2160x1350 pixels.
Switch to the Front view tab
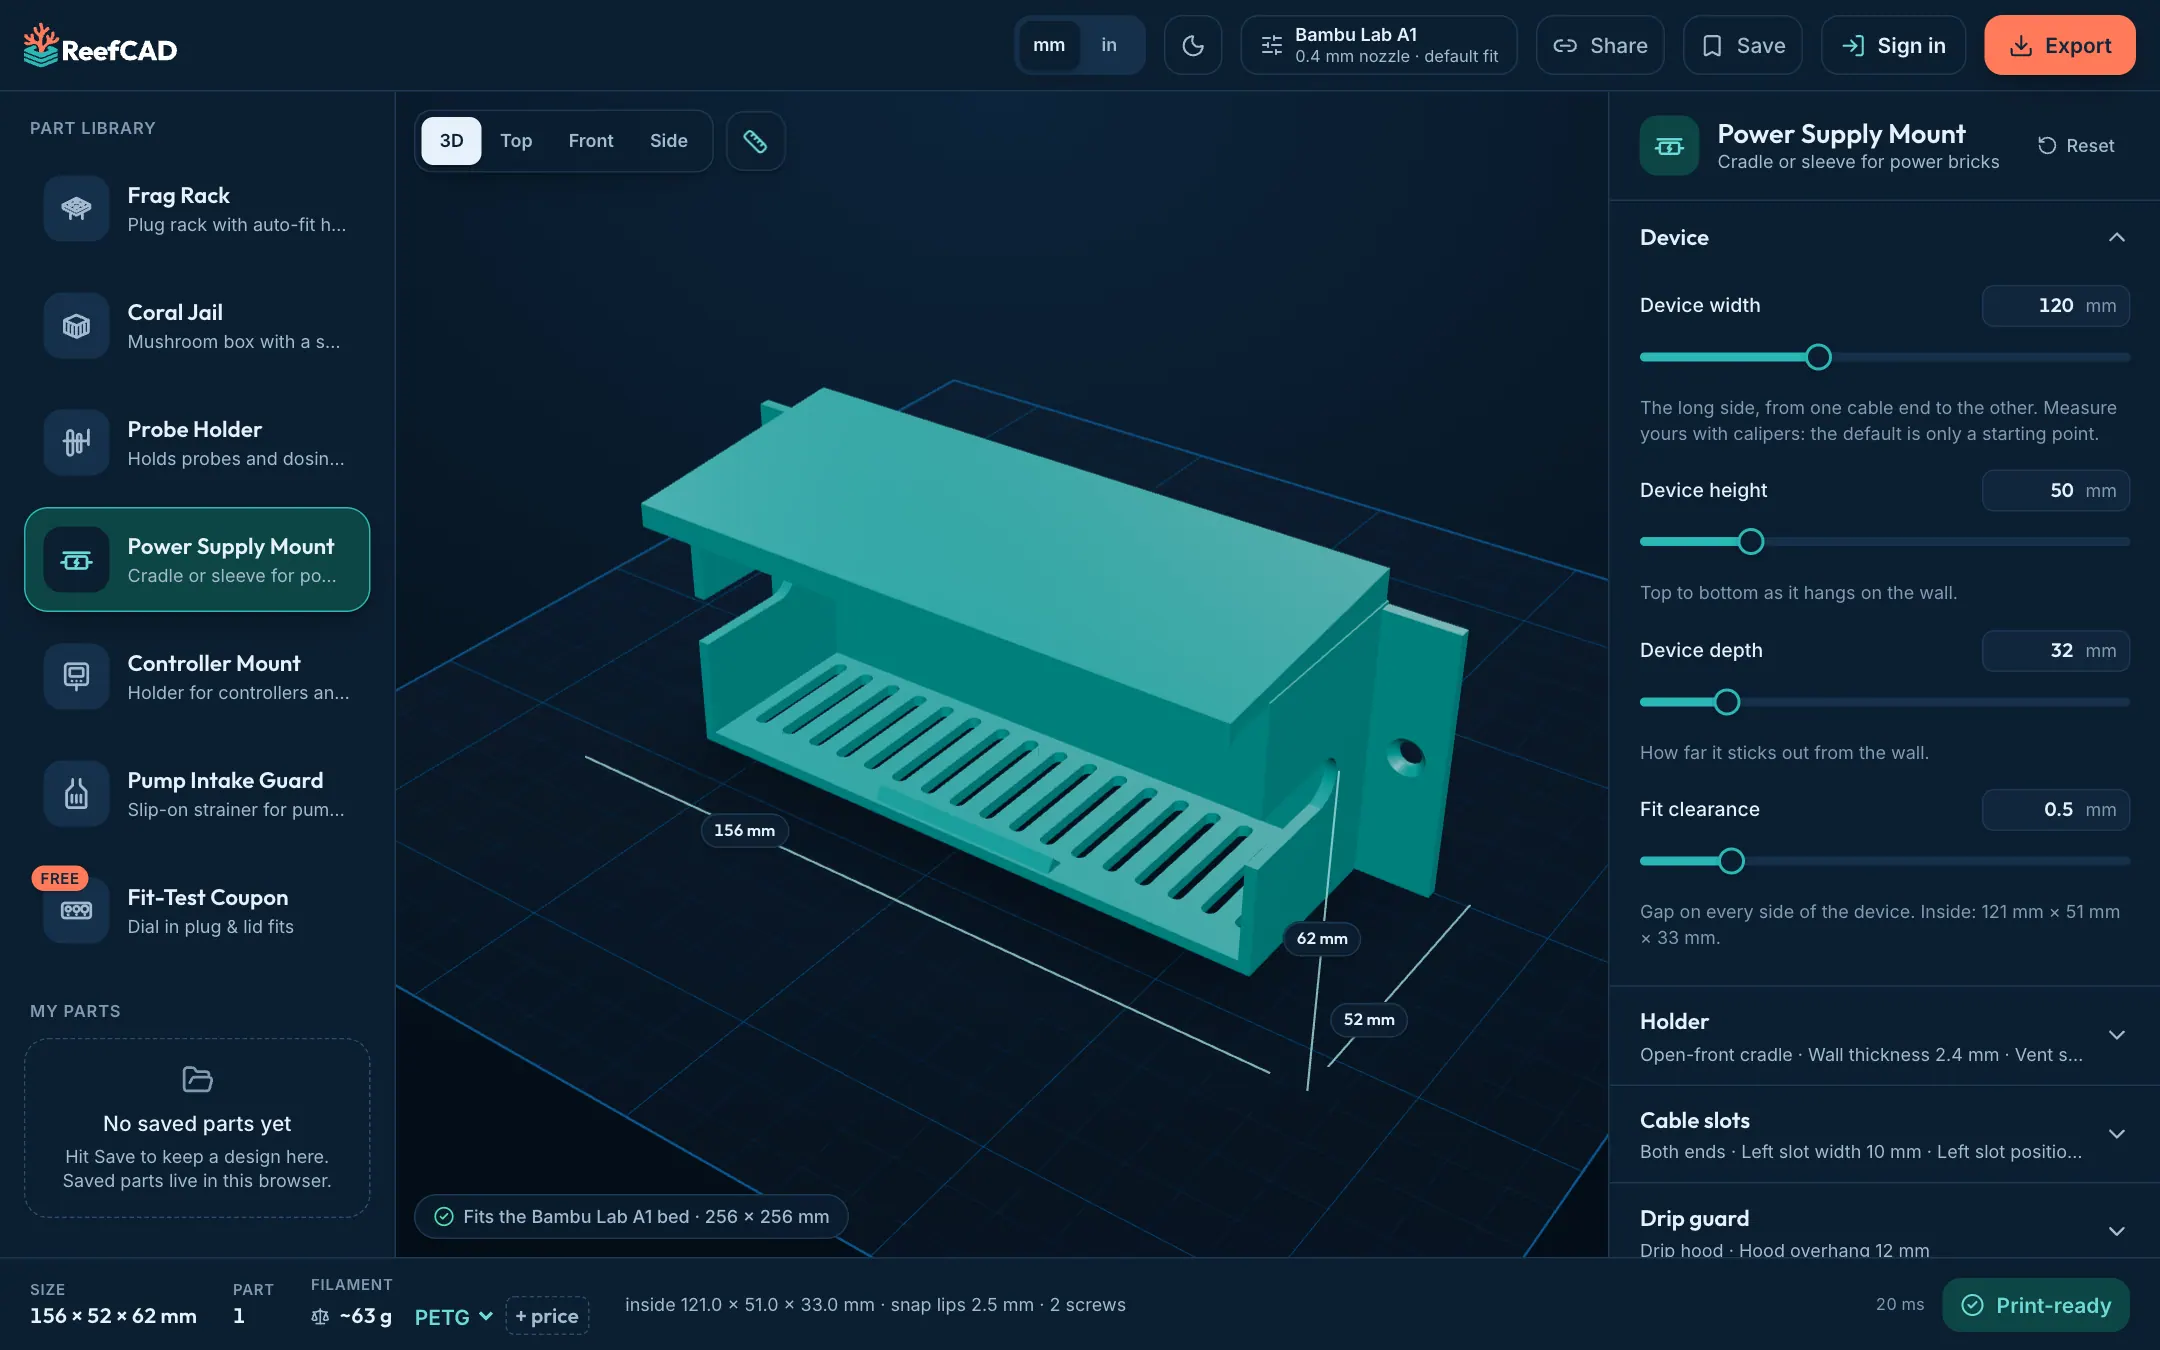(x=591, y=141)
